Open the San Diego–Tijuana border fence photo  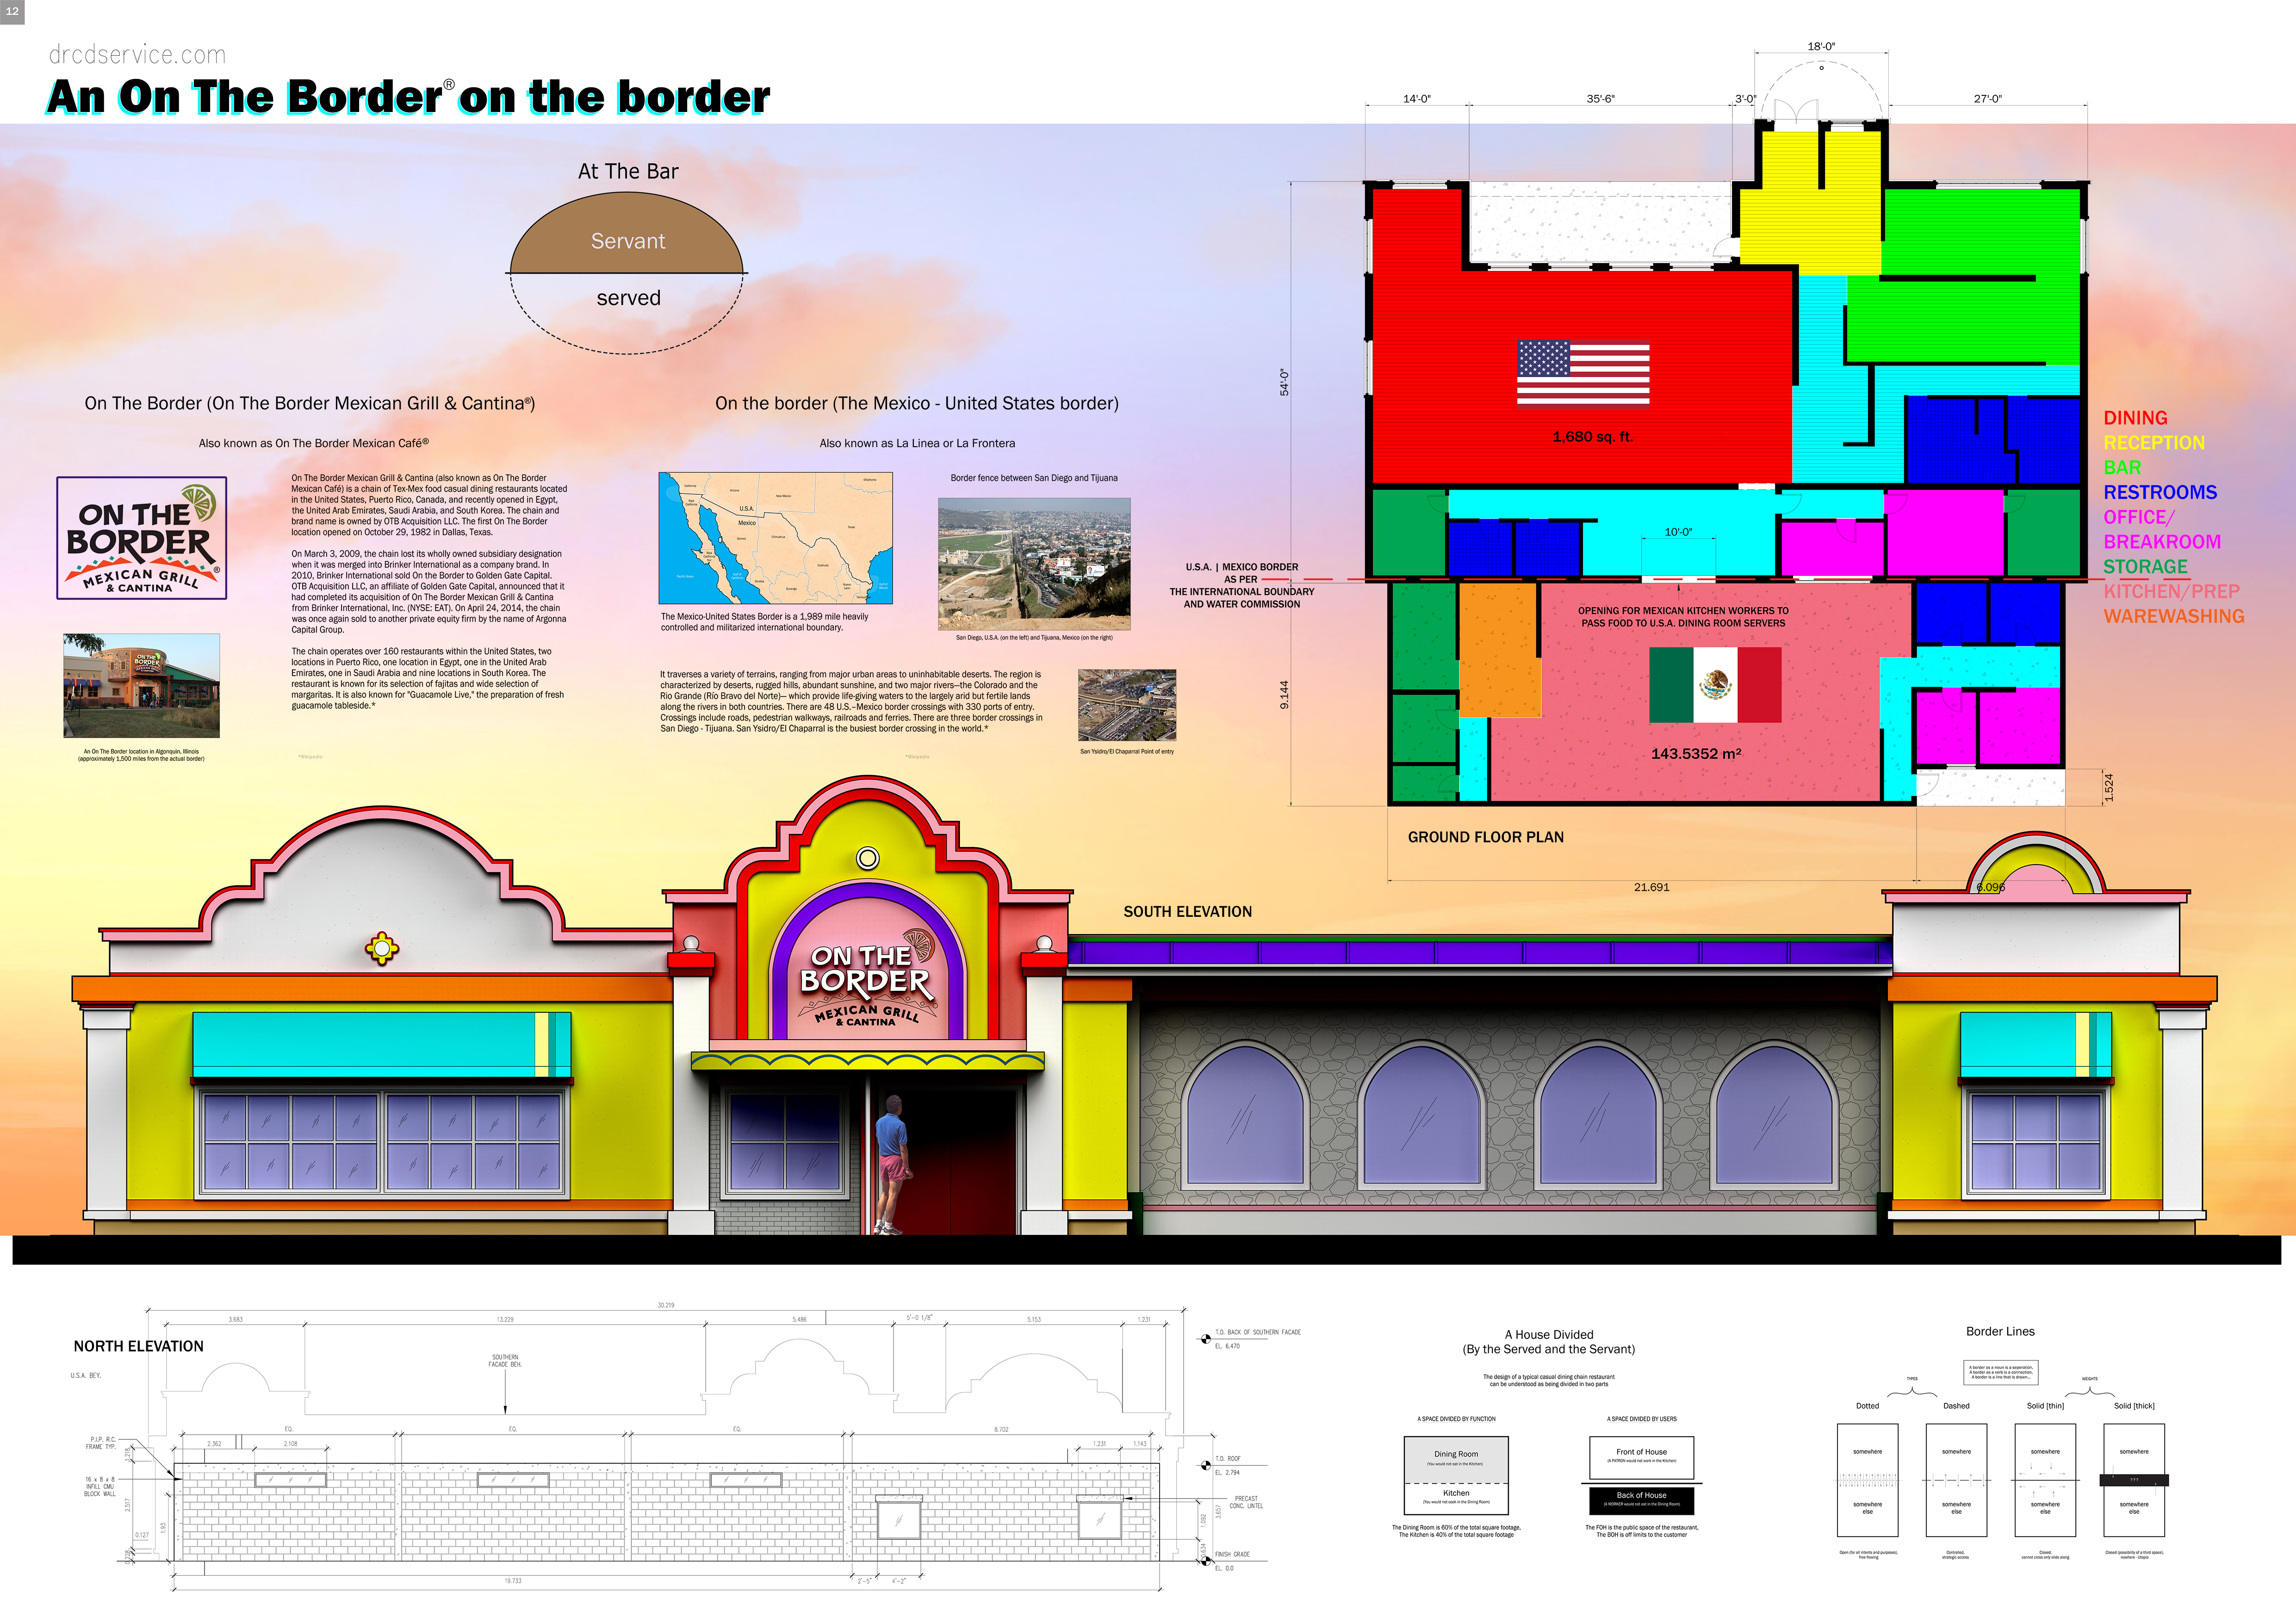click(x=1034, y=564)
